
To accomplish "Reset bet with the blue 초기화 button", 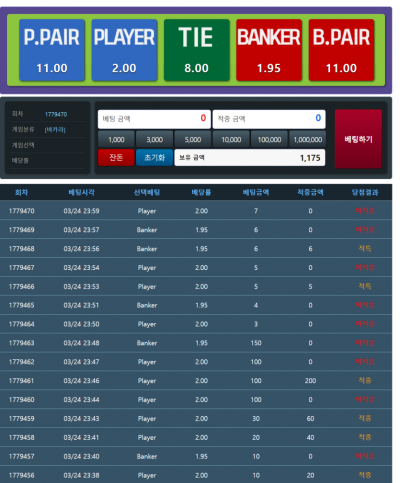I will (x=154, y=157).
